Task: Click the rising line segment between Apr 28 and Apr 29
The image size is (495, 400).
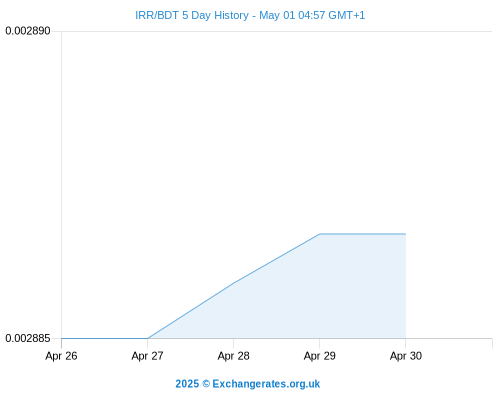Action: pyautogui.click(x=276, y=259)
